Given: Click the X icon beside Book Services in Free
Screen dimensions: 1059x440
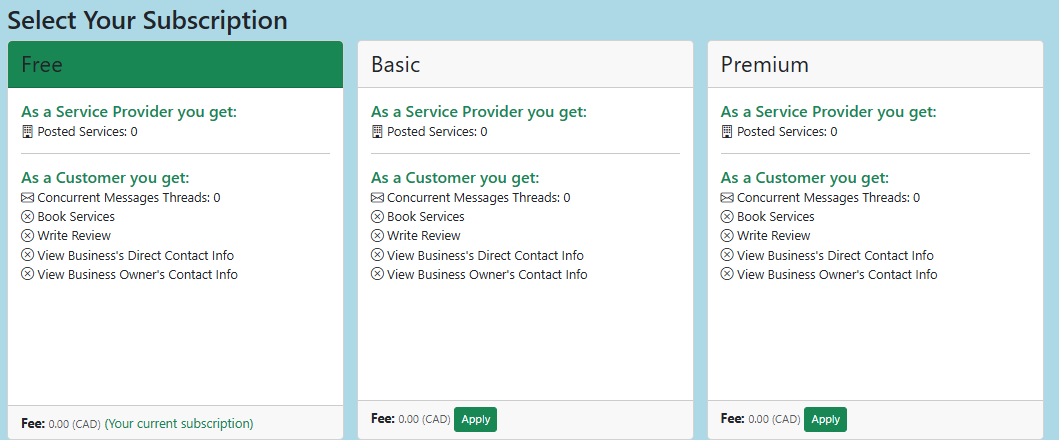Looking at the screenshot, I should tap(27, 217).
